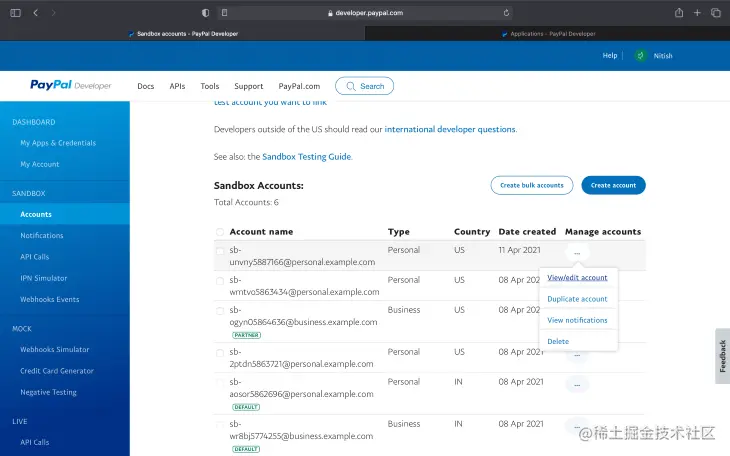Click the Create account button
This screenshot has width=730, height=456.
613,185
